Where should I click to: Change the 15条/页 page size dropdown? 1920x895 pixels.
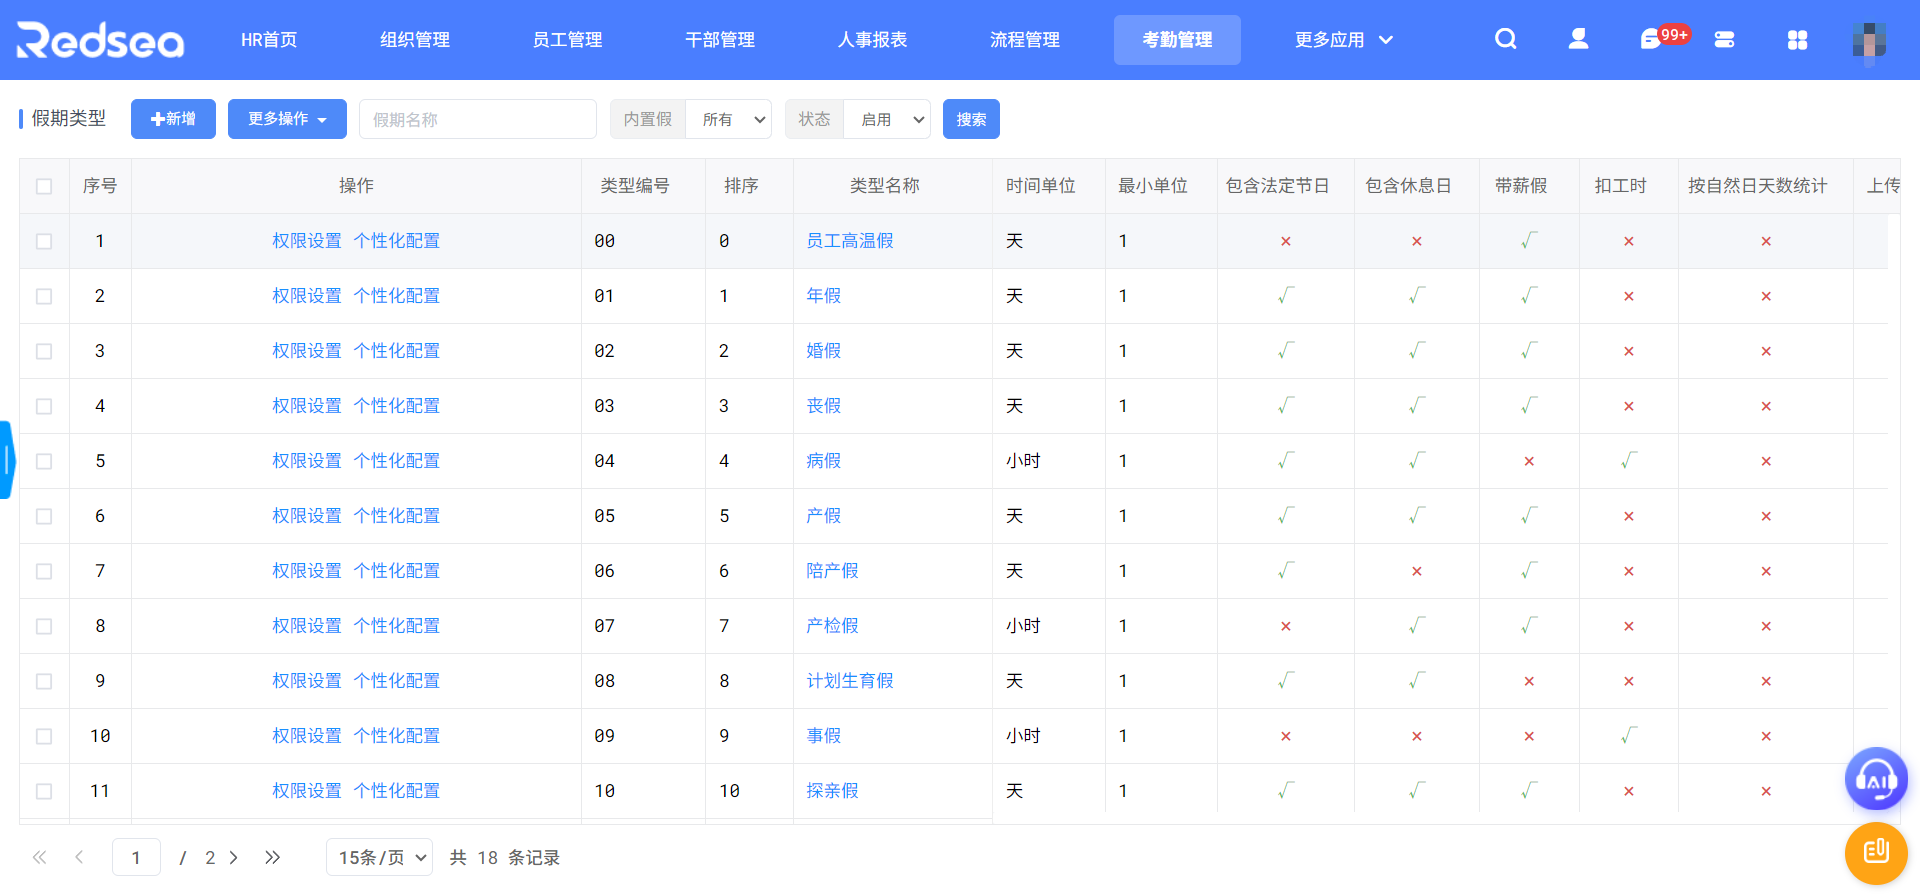click(379, 857)
